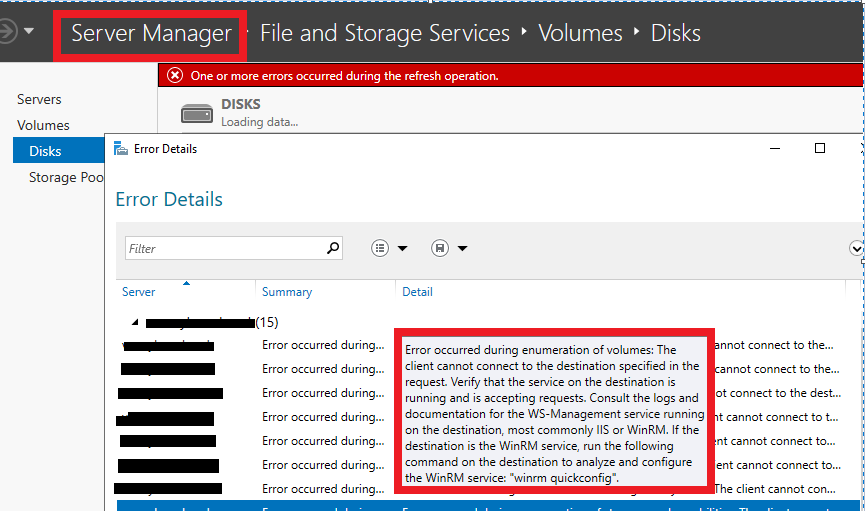The height and width of the screenshot is (511, 865).
Task: Sort by the Server column header
Action: pos(138,291)
